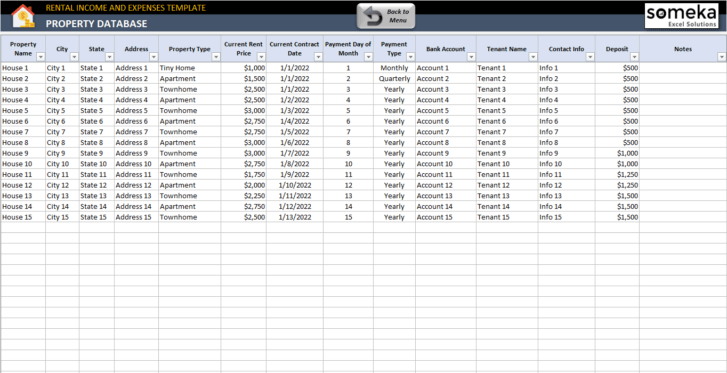Select the Monthly payment type cell

click(x=394, y=68)
